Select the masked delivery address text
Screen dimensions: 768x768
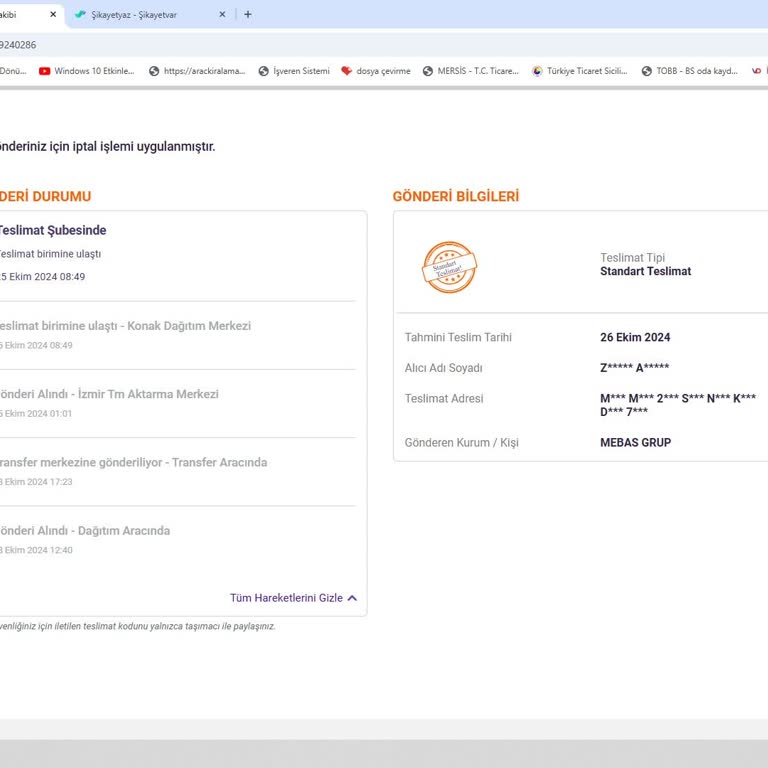point(678,405)
